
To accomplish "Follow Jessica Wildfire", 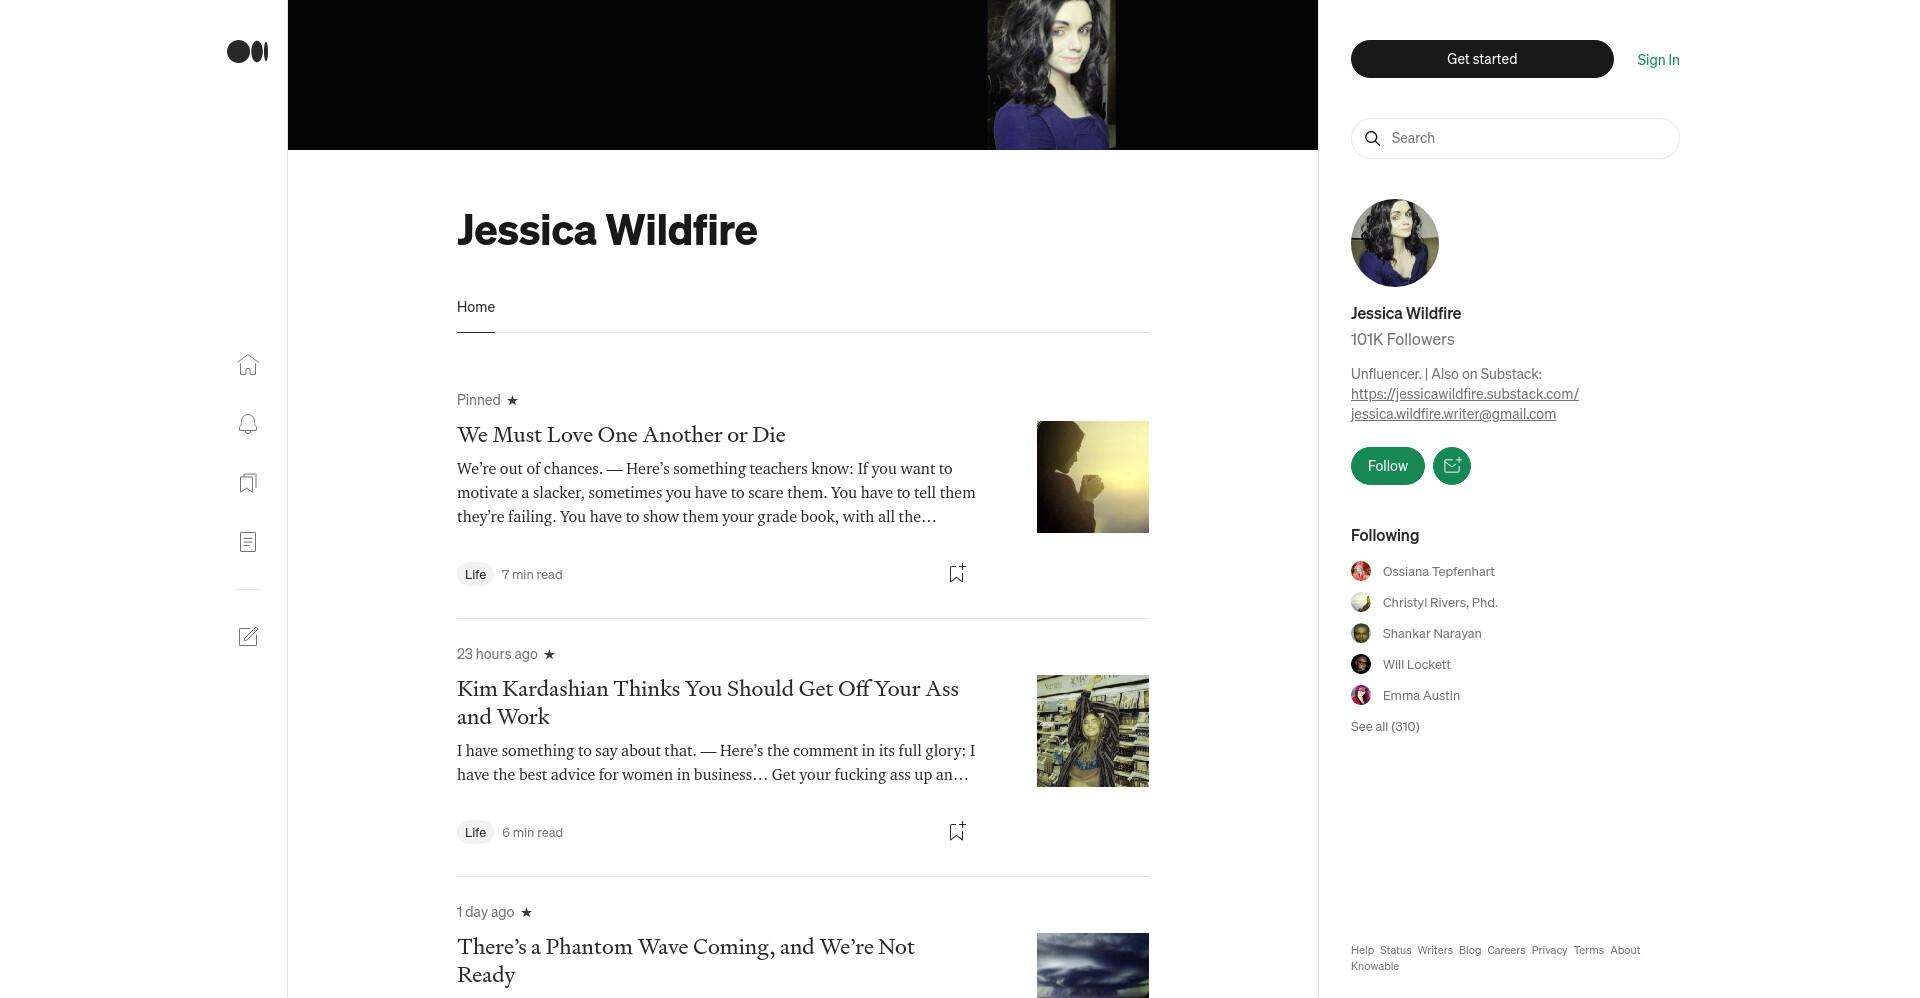I will point(1387,466).
